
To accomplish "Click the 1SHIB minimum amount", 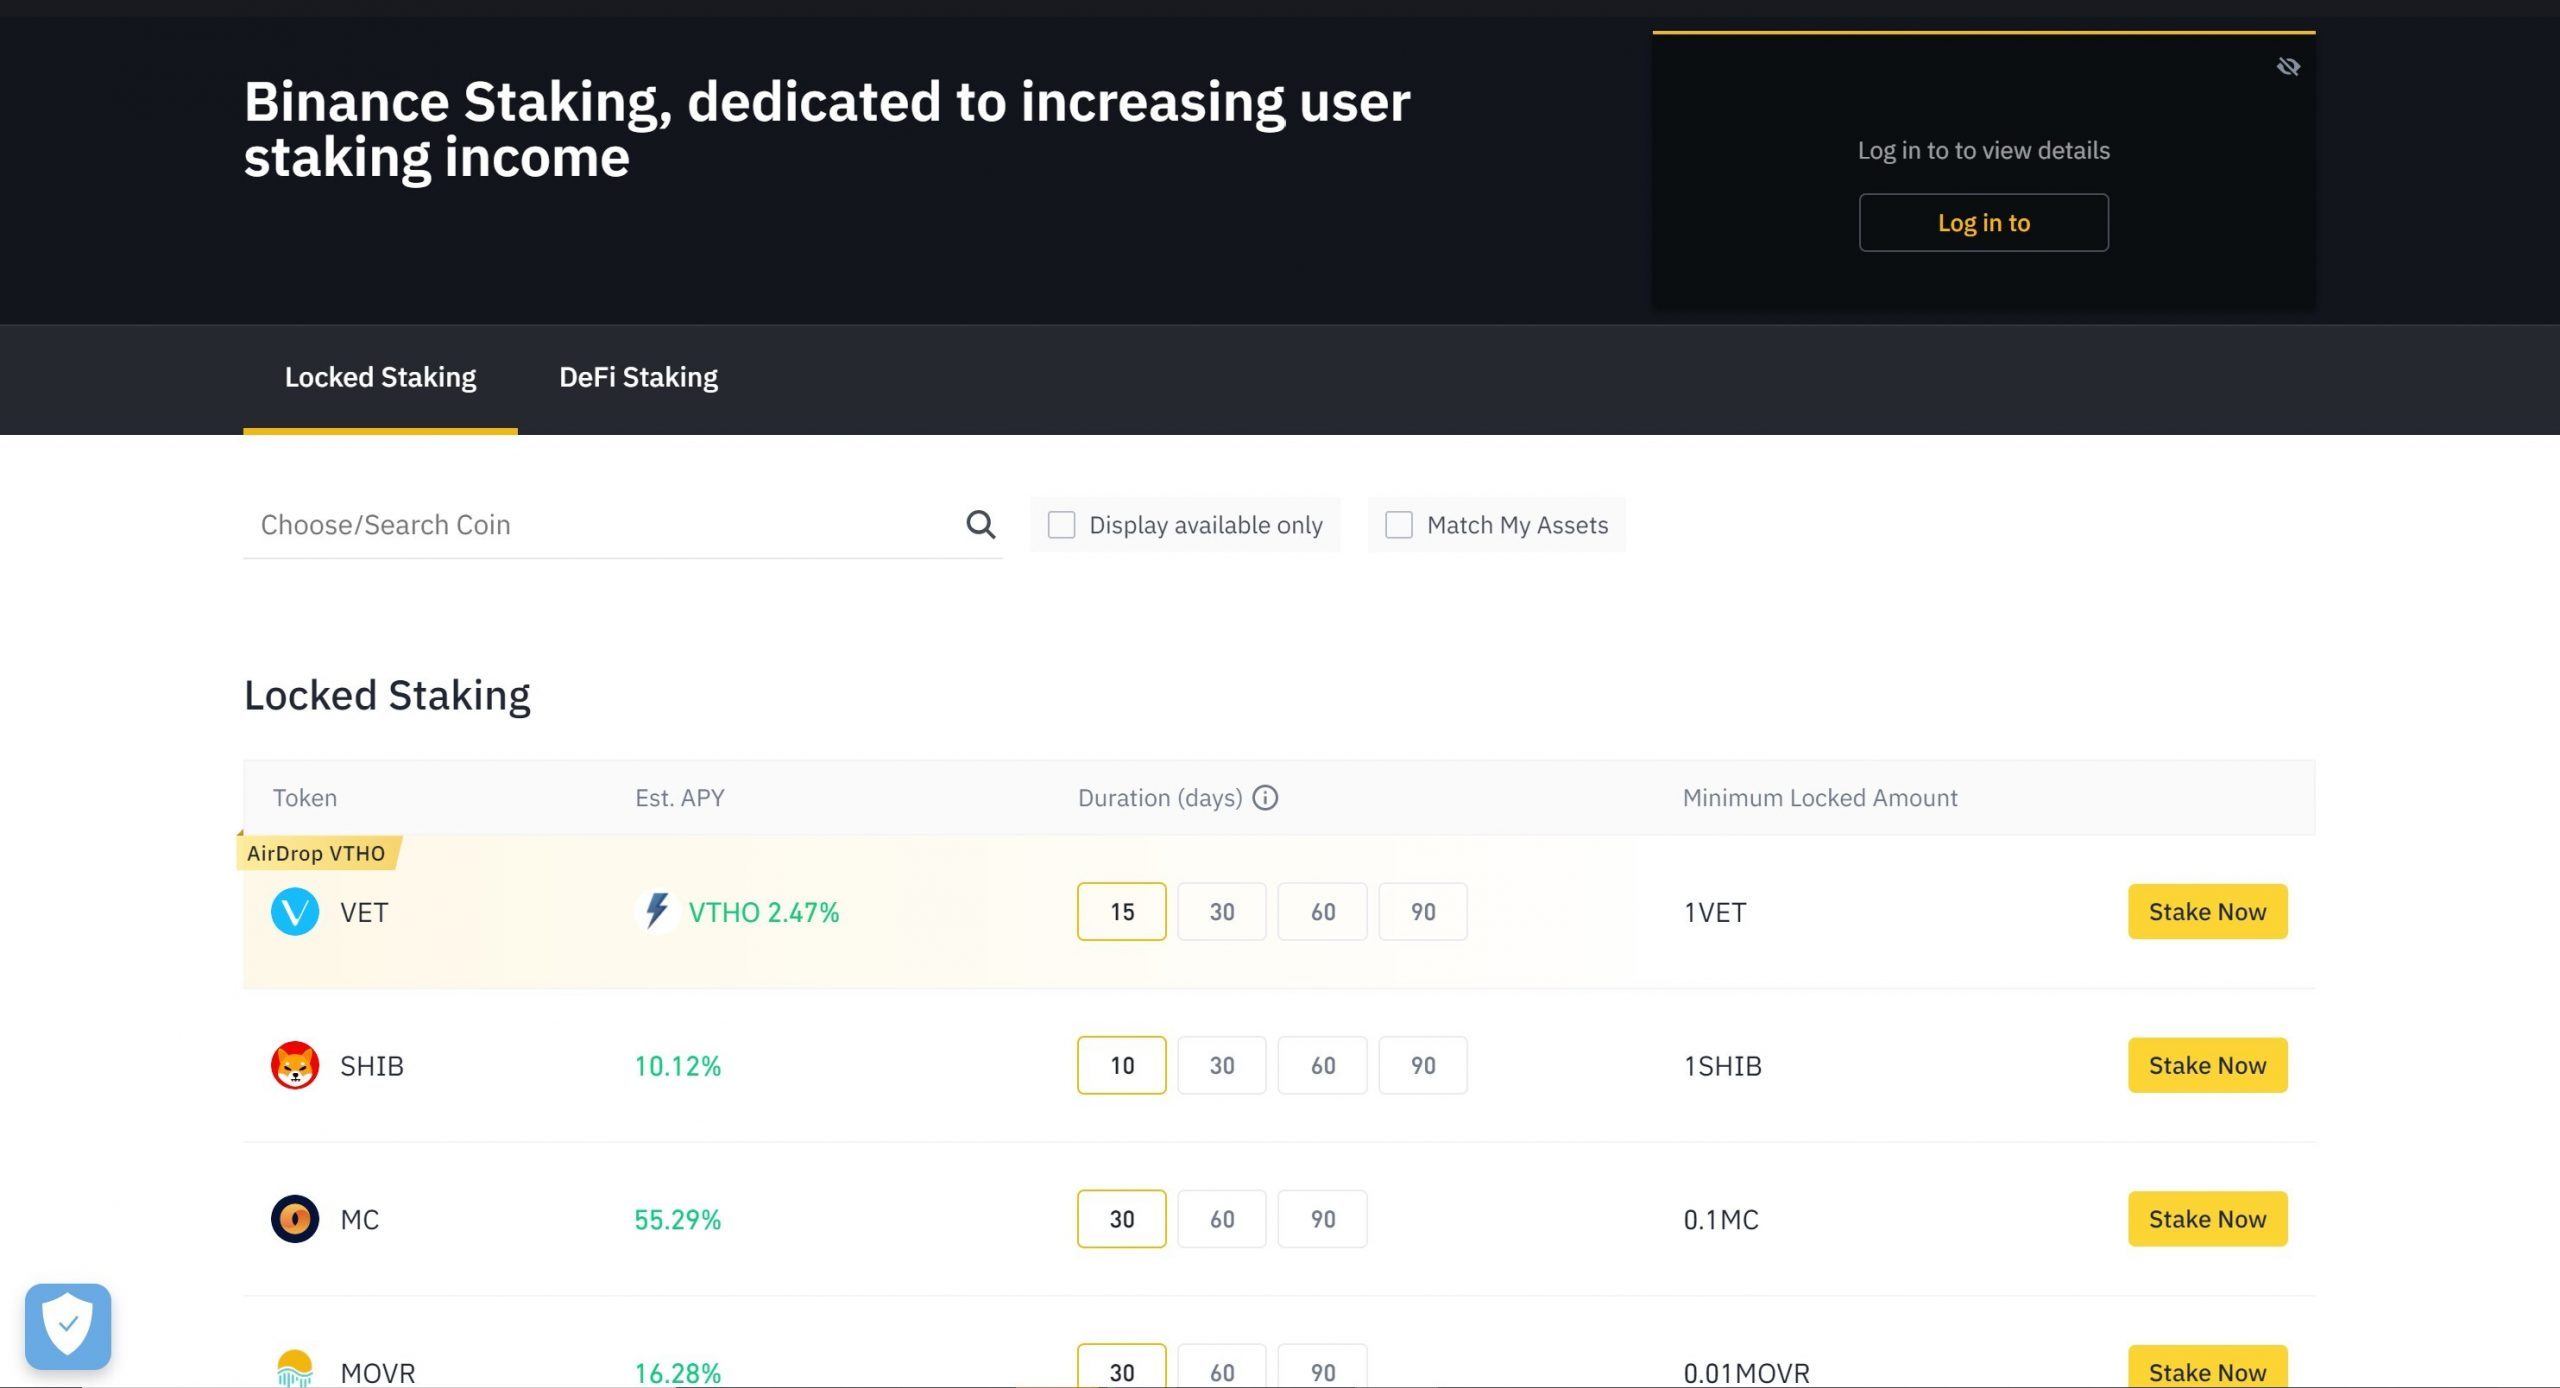I will pos(1723,1066).
